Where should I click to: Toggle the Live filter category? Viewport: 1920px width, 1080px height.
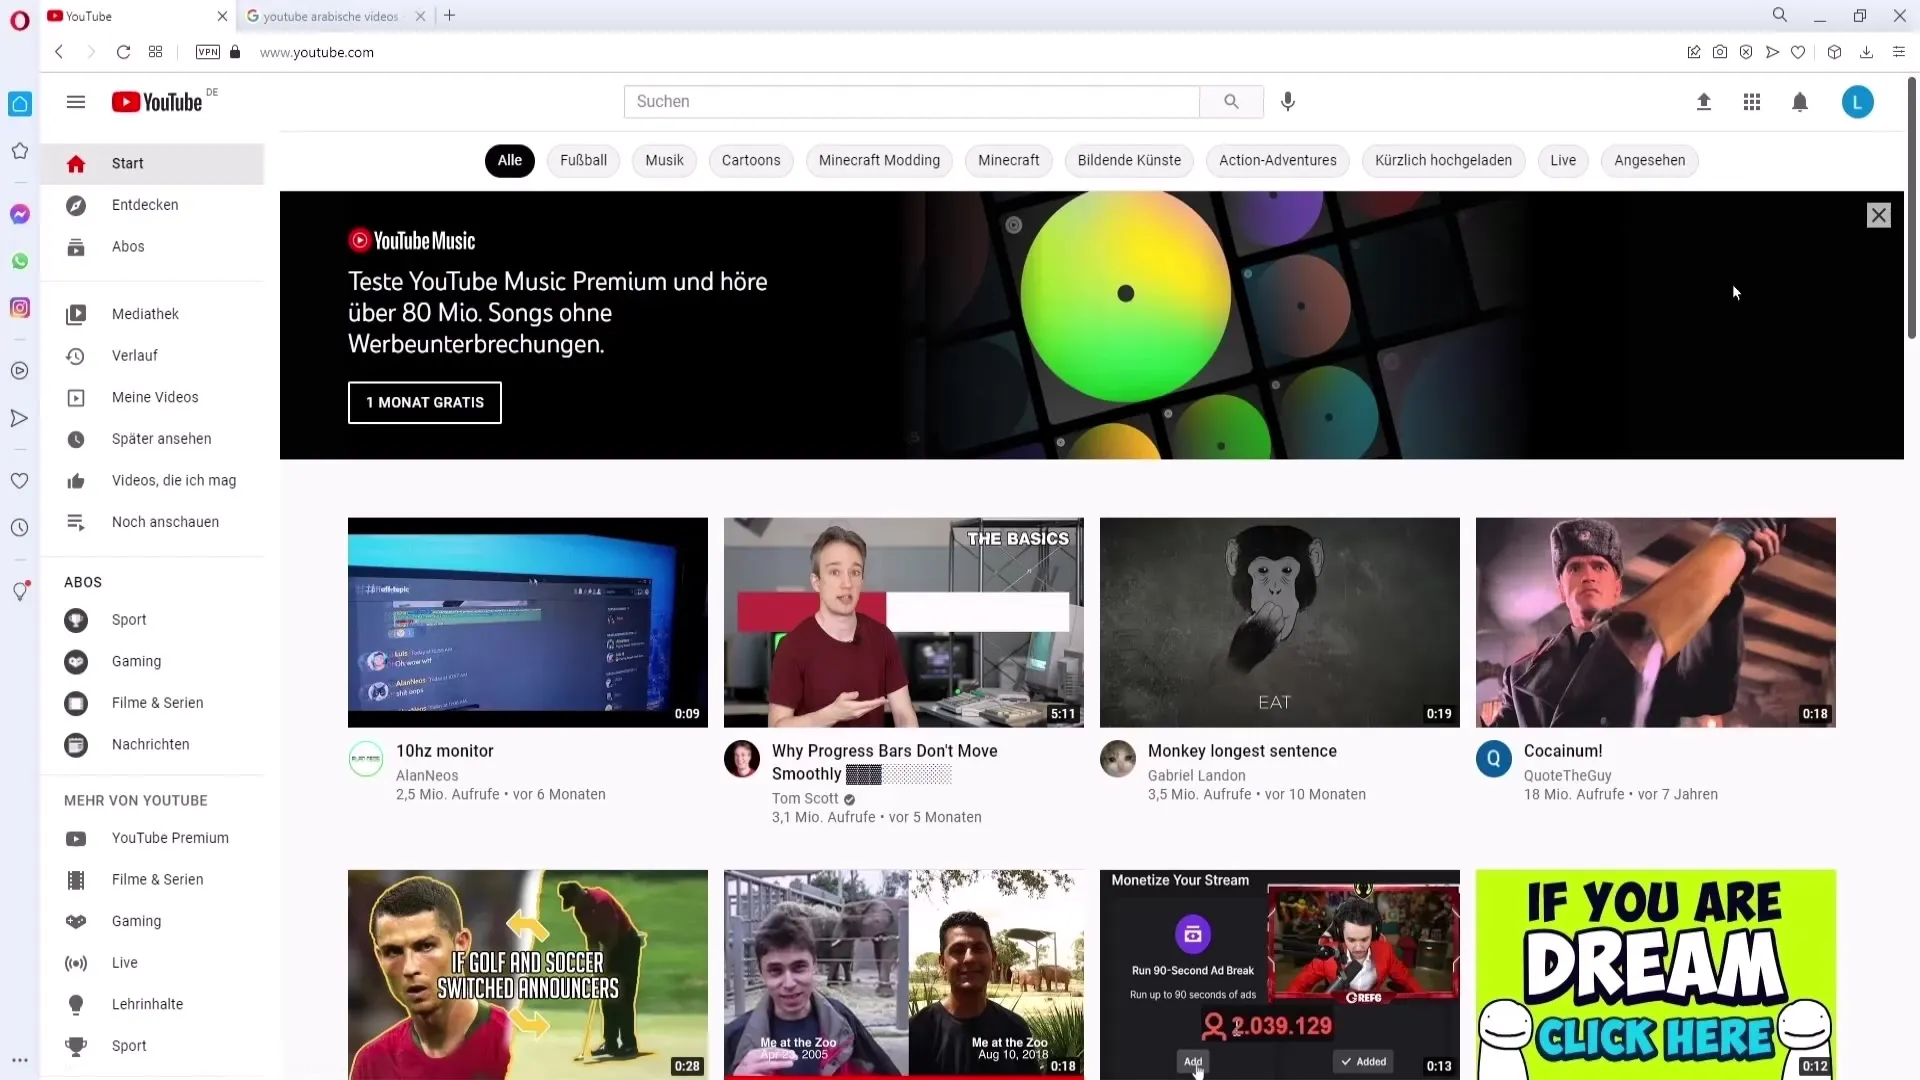click(1563, 160)
